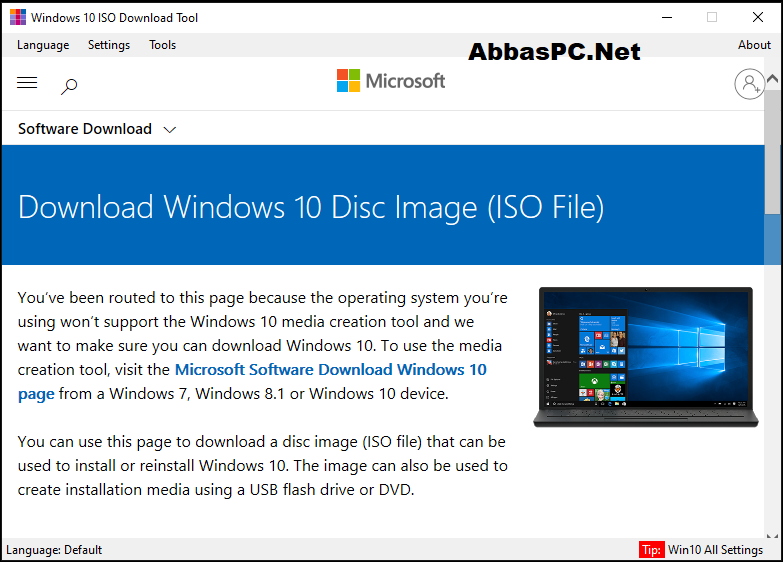Click the vertical scrollbar thumb
This screenshot has width=783, height=562.
click(773, 152)
